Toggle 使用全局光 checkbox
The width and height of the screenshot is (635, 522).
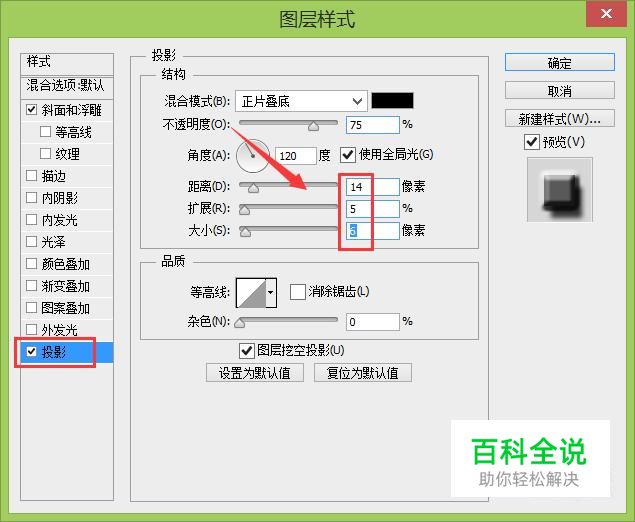(347, 155)
